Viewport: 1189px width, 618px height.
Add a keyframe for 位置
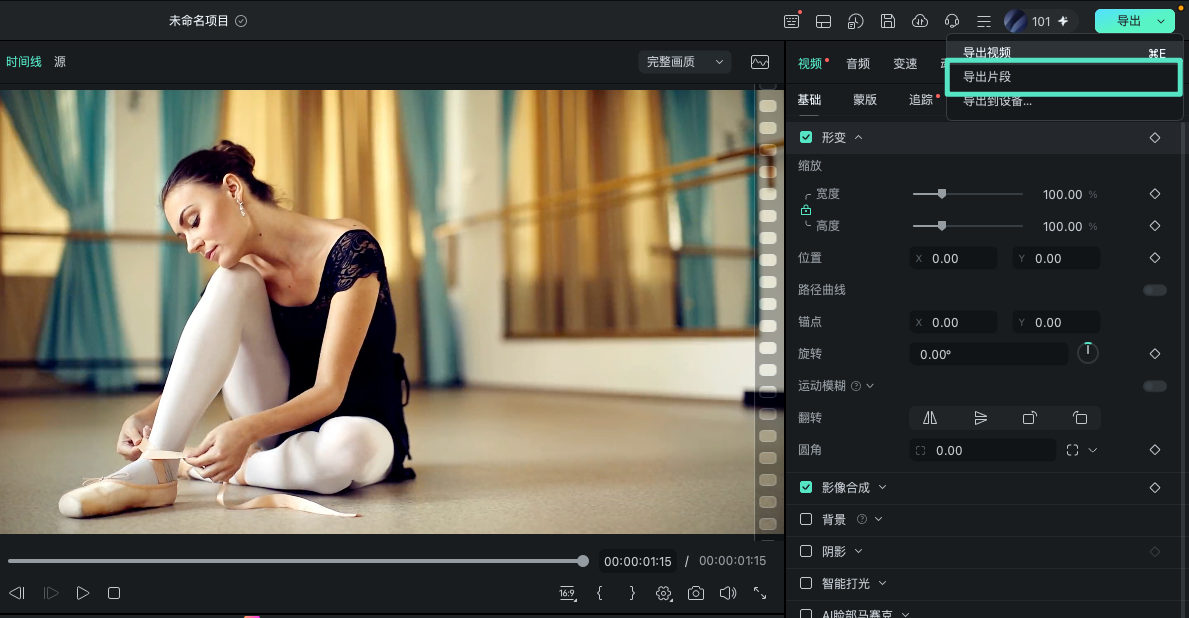pyautogui.click(x=1155, y=258)
